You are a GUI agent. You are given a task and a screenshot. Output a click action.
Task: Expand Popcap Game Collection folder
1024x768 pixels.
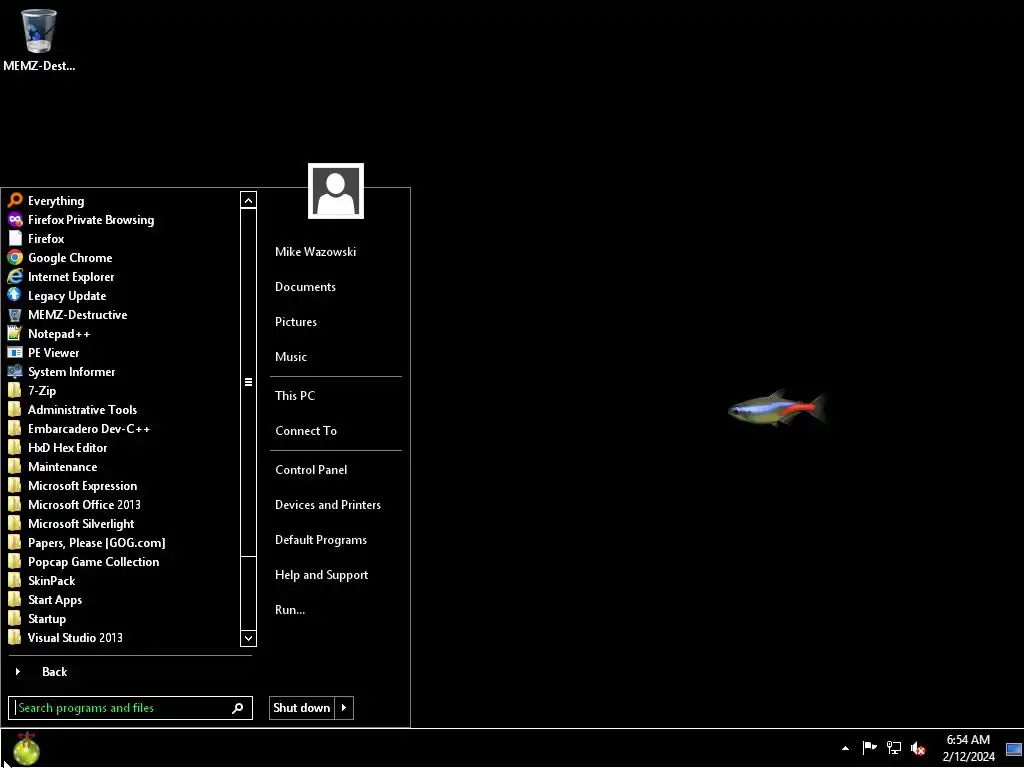point(83,561)
